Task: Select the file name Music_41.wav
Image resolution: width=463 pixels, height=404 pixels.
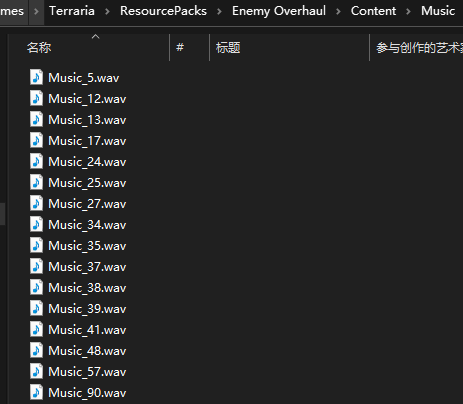Action: point(87,330)
